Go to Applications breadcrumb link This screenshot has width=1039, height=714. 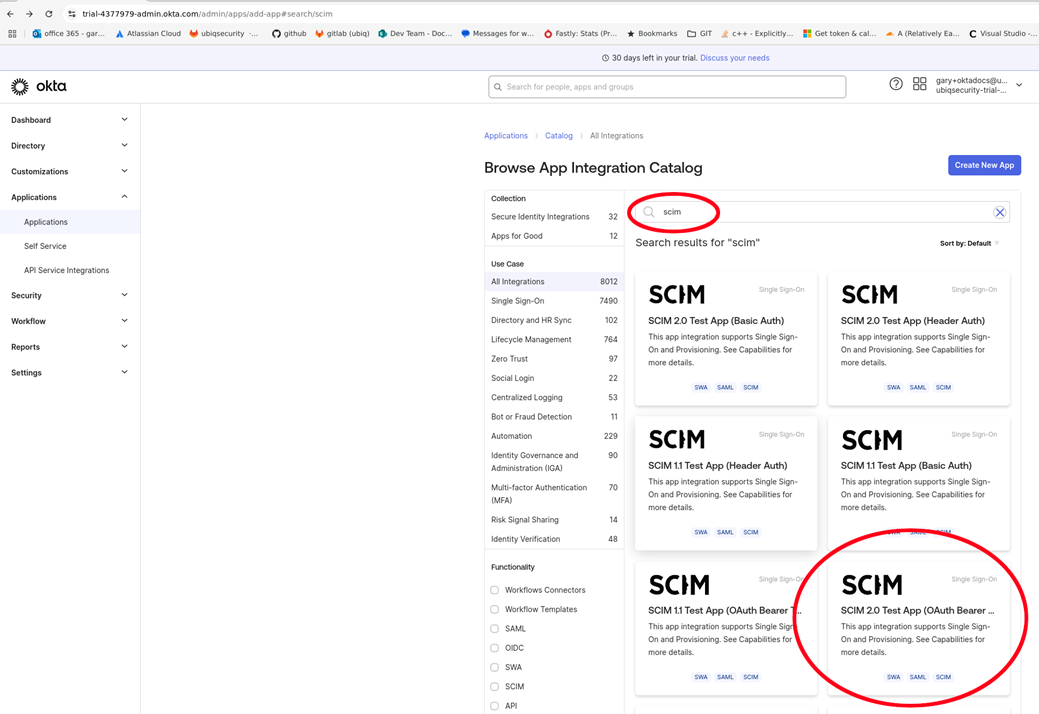506,136
